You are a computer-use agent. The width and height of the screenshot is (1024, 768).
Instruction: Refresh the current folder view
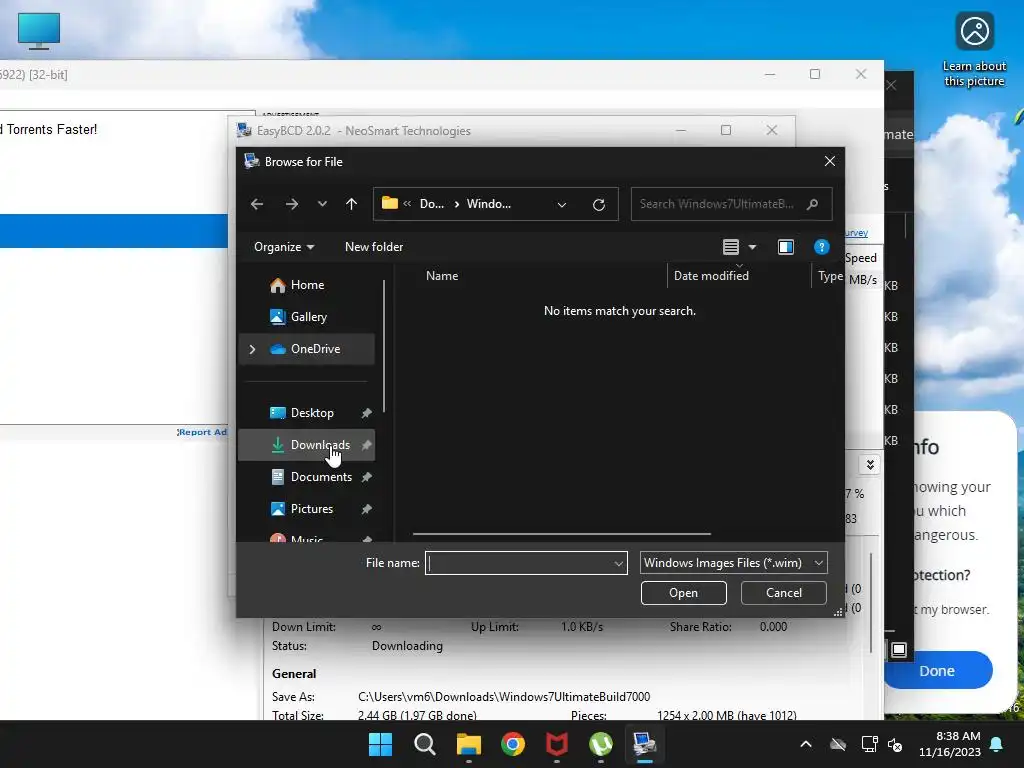point(598,204)
